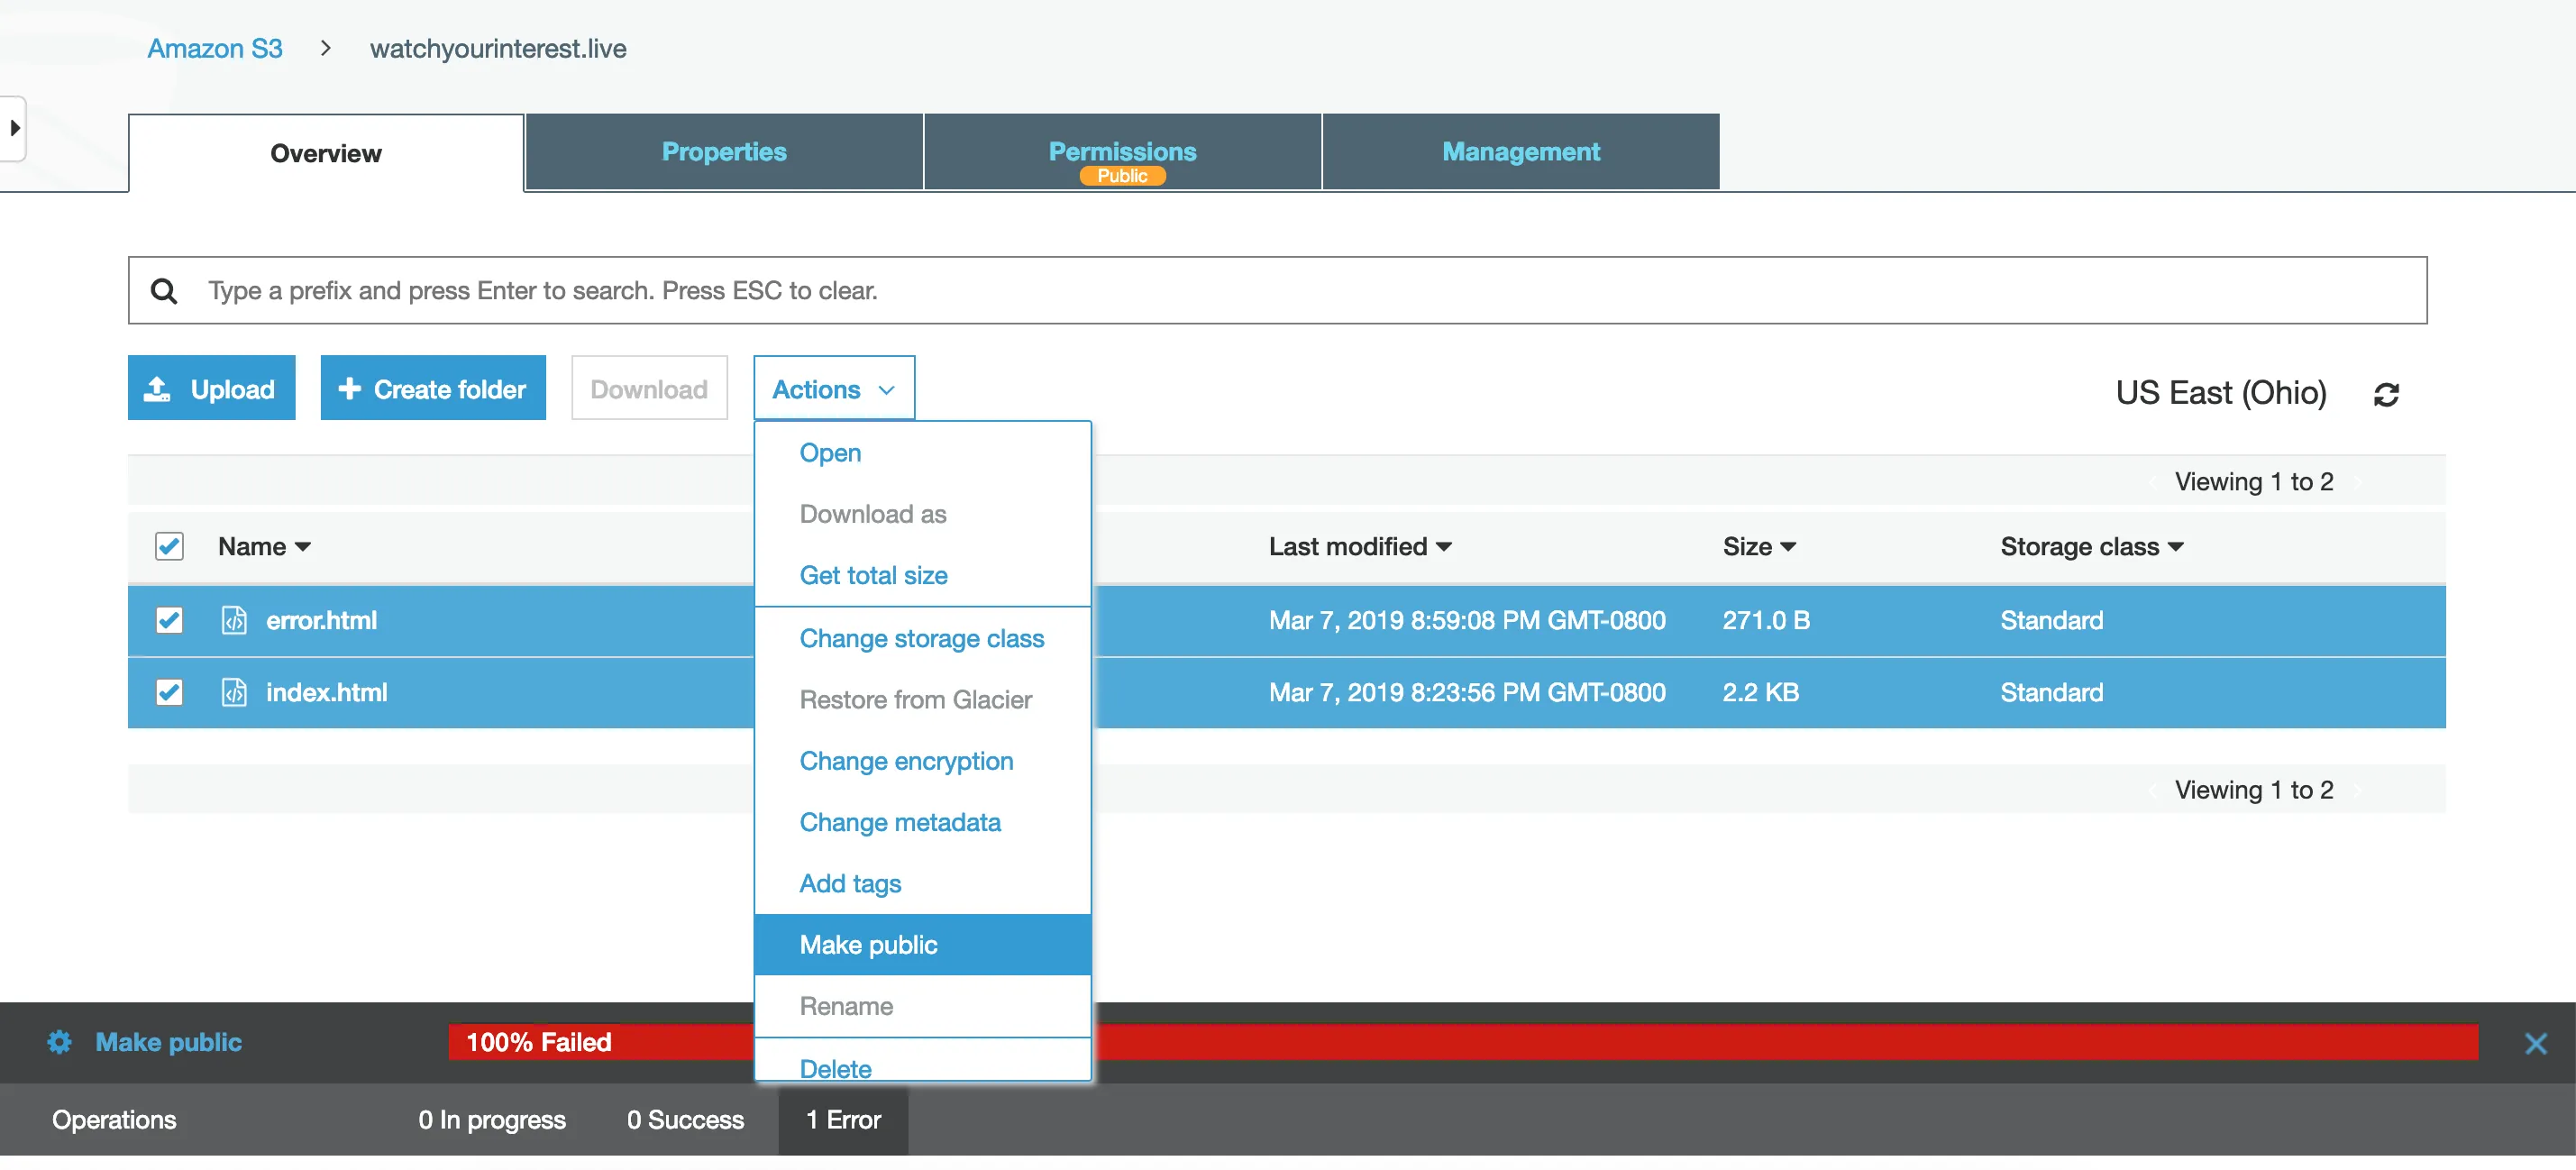Image resolution: width=2576 pixels, height=1170 pixels.
Task: Go to Amazon S3 breadcrumb link
Action: pyautogui.click(x=214, y=48)
